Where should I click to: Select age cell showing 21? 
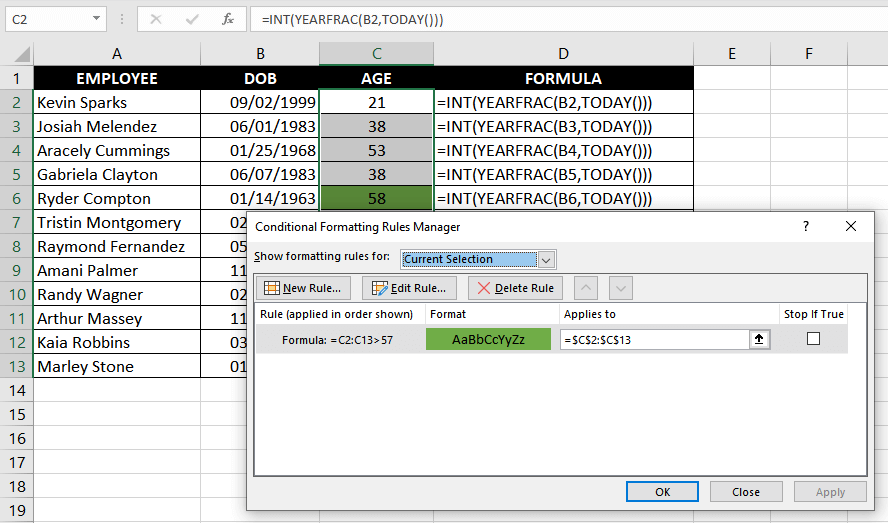point(377,103)
